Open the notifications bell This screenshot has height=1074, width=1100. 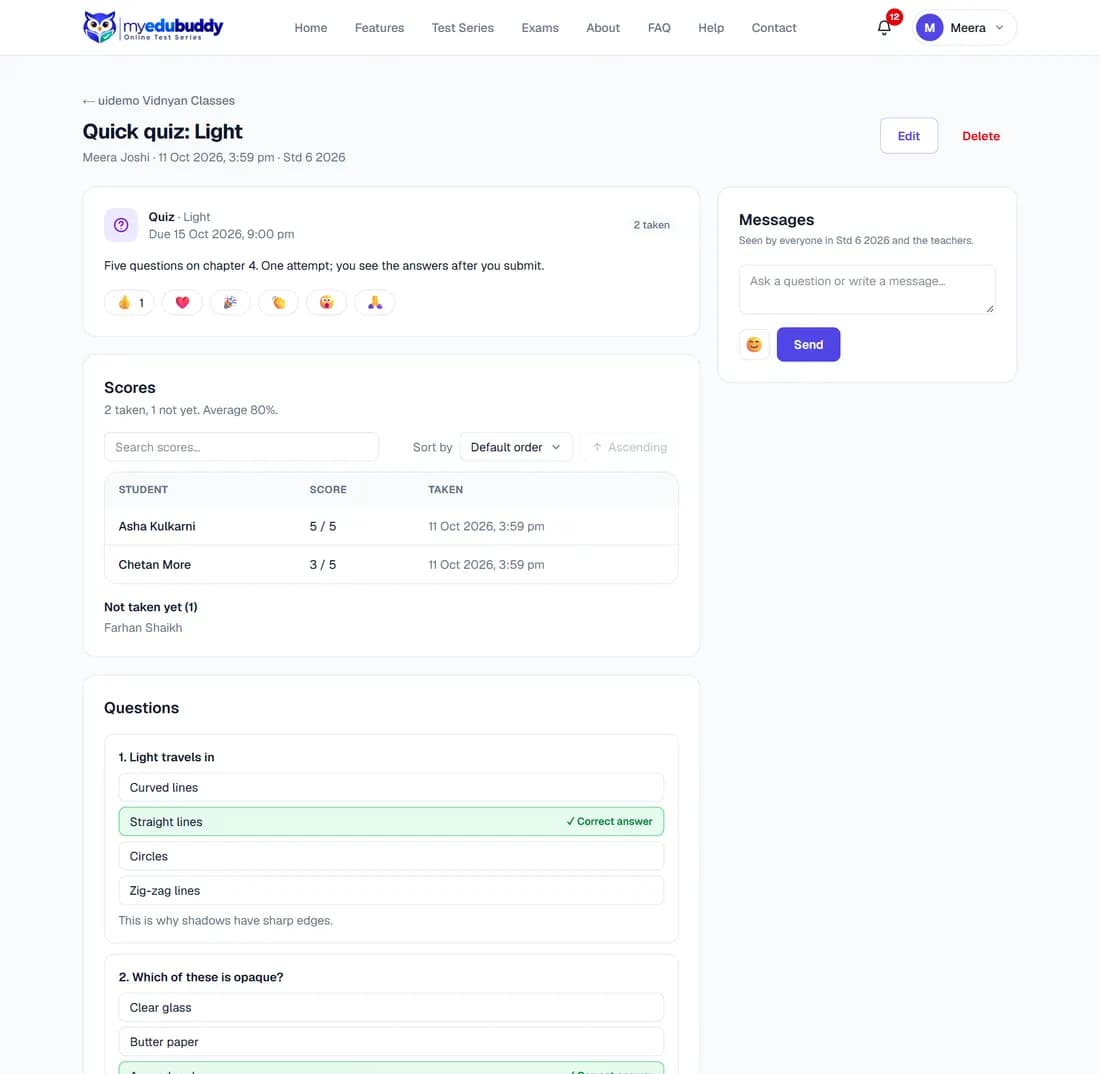[884, 27]
